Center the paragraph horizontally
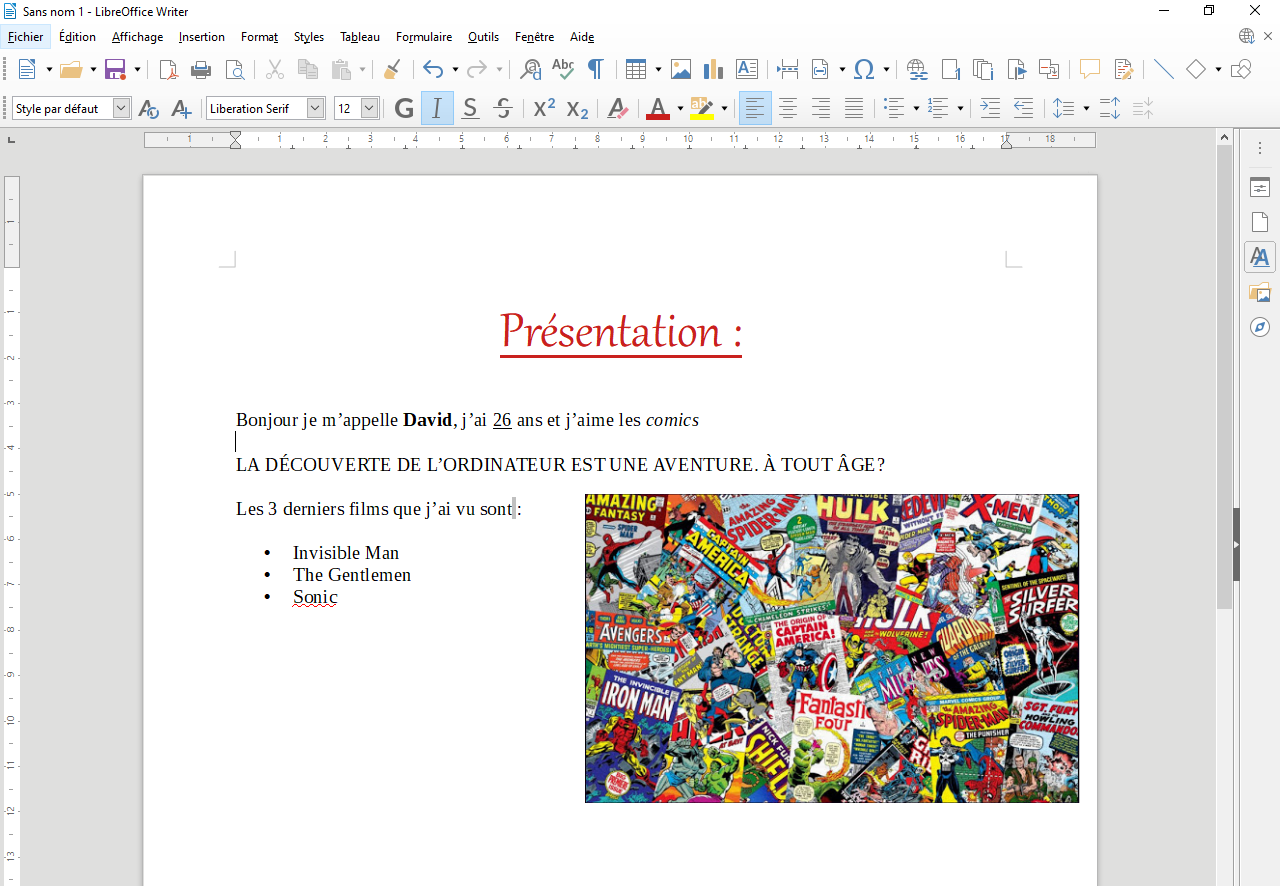1280x886 pixels. [788, 108]
